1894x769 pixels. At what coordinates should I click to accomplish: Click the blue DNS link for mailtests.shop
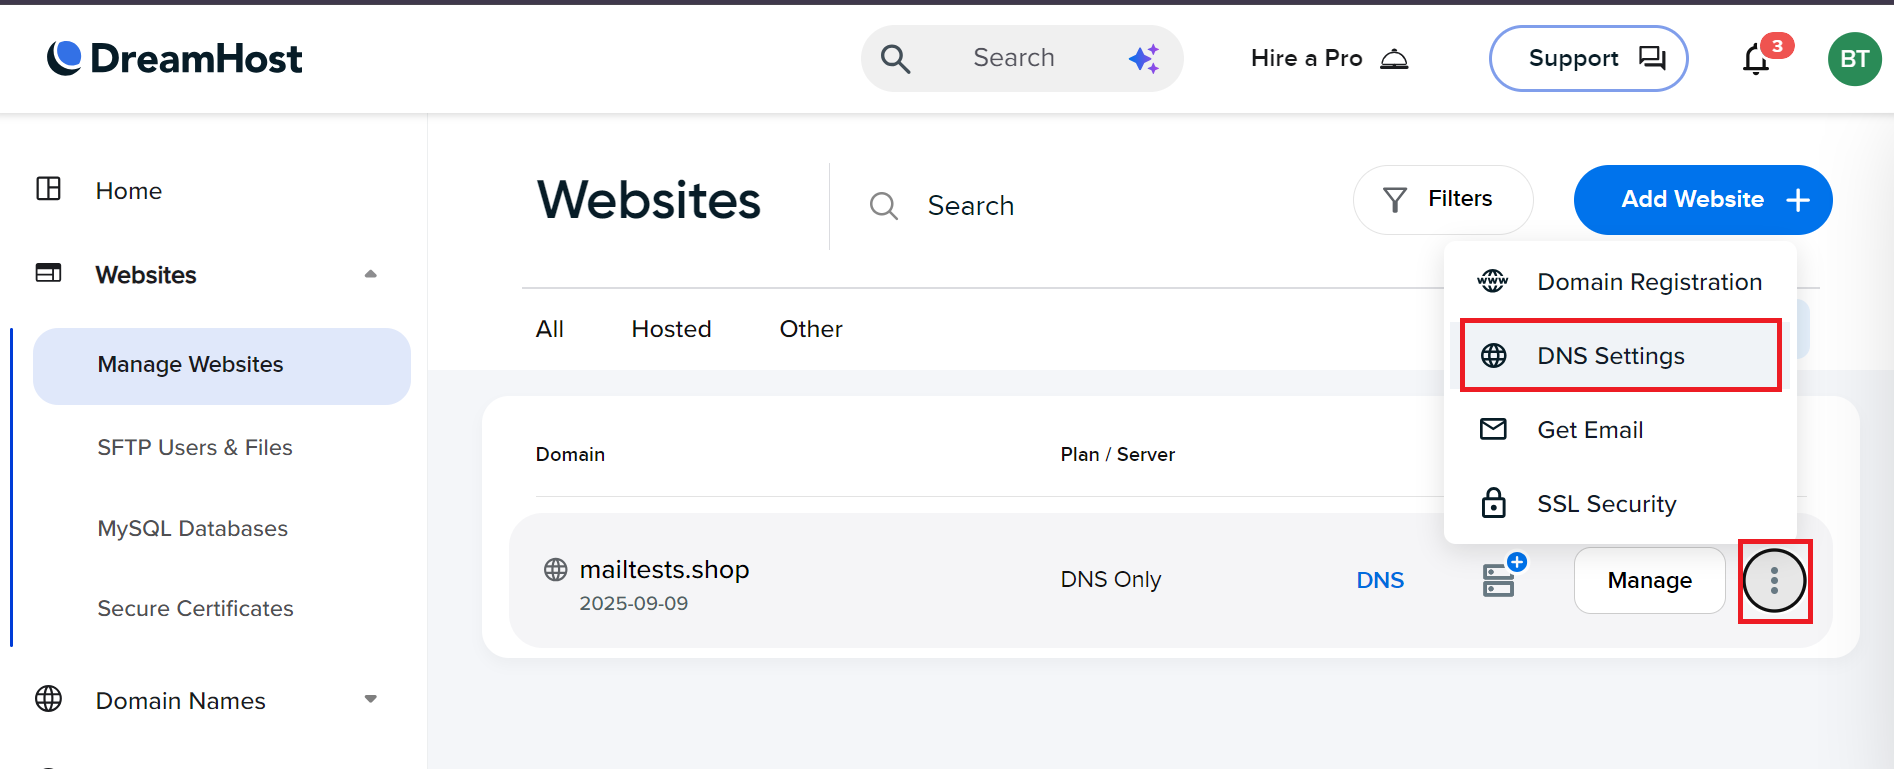point(1380,580)
